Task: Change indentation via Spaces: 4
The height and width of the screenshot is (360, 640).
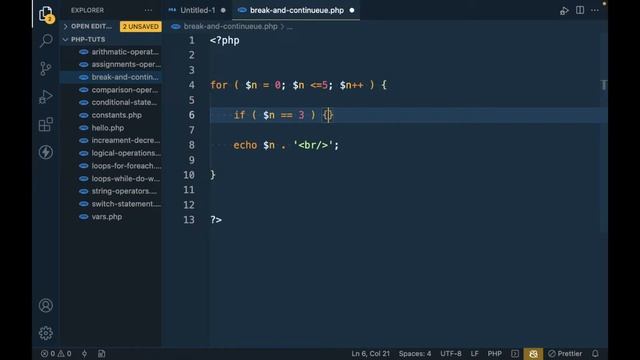Action: [415, 353]
